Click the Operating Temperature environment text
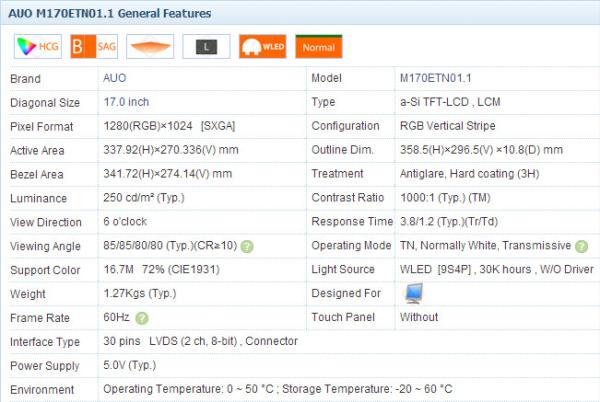The width and height of the screenshot is (600, 402). point(278,389)
